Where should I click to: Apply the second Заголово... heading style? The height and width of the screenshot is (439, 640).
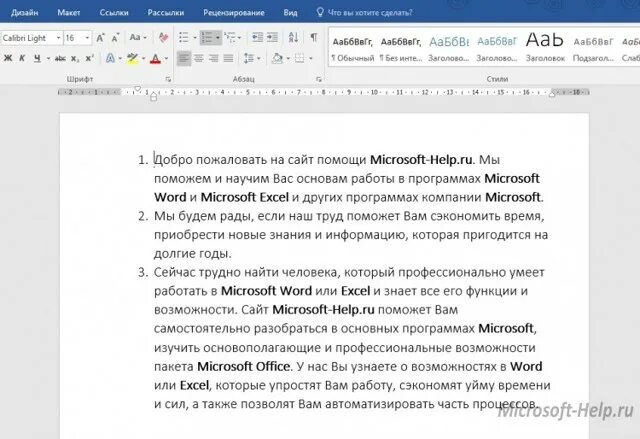tap(497, 49)
